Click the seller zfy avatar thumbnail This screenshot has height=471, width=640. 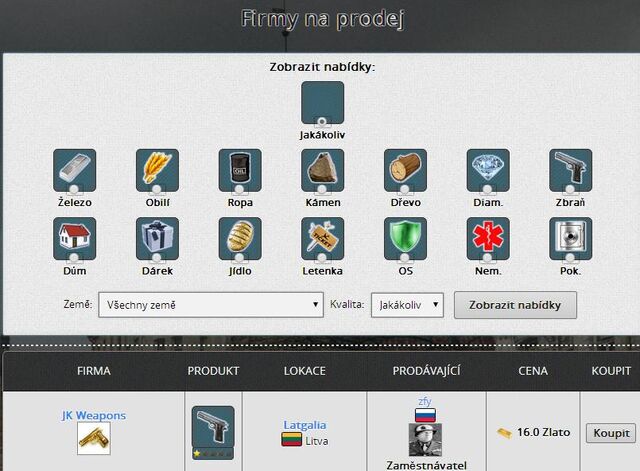click(x=425, y=440)
